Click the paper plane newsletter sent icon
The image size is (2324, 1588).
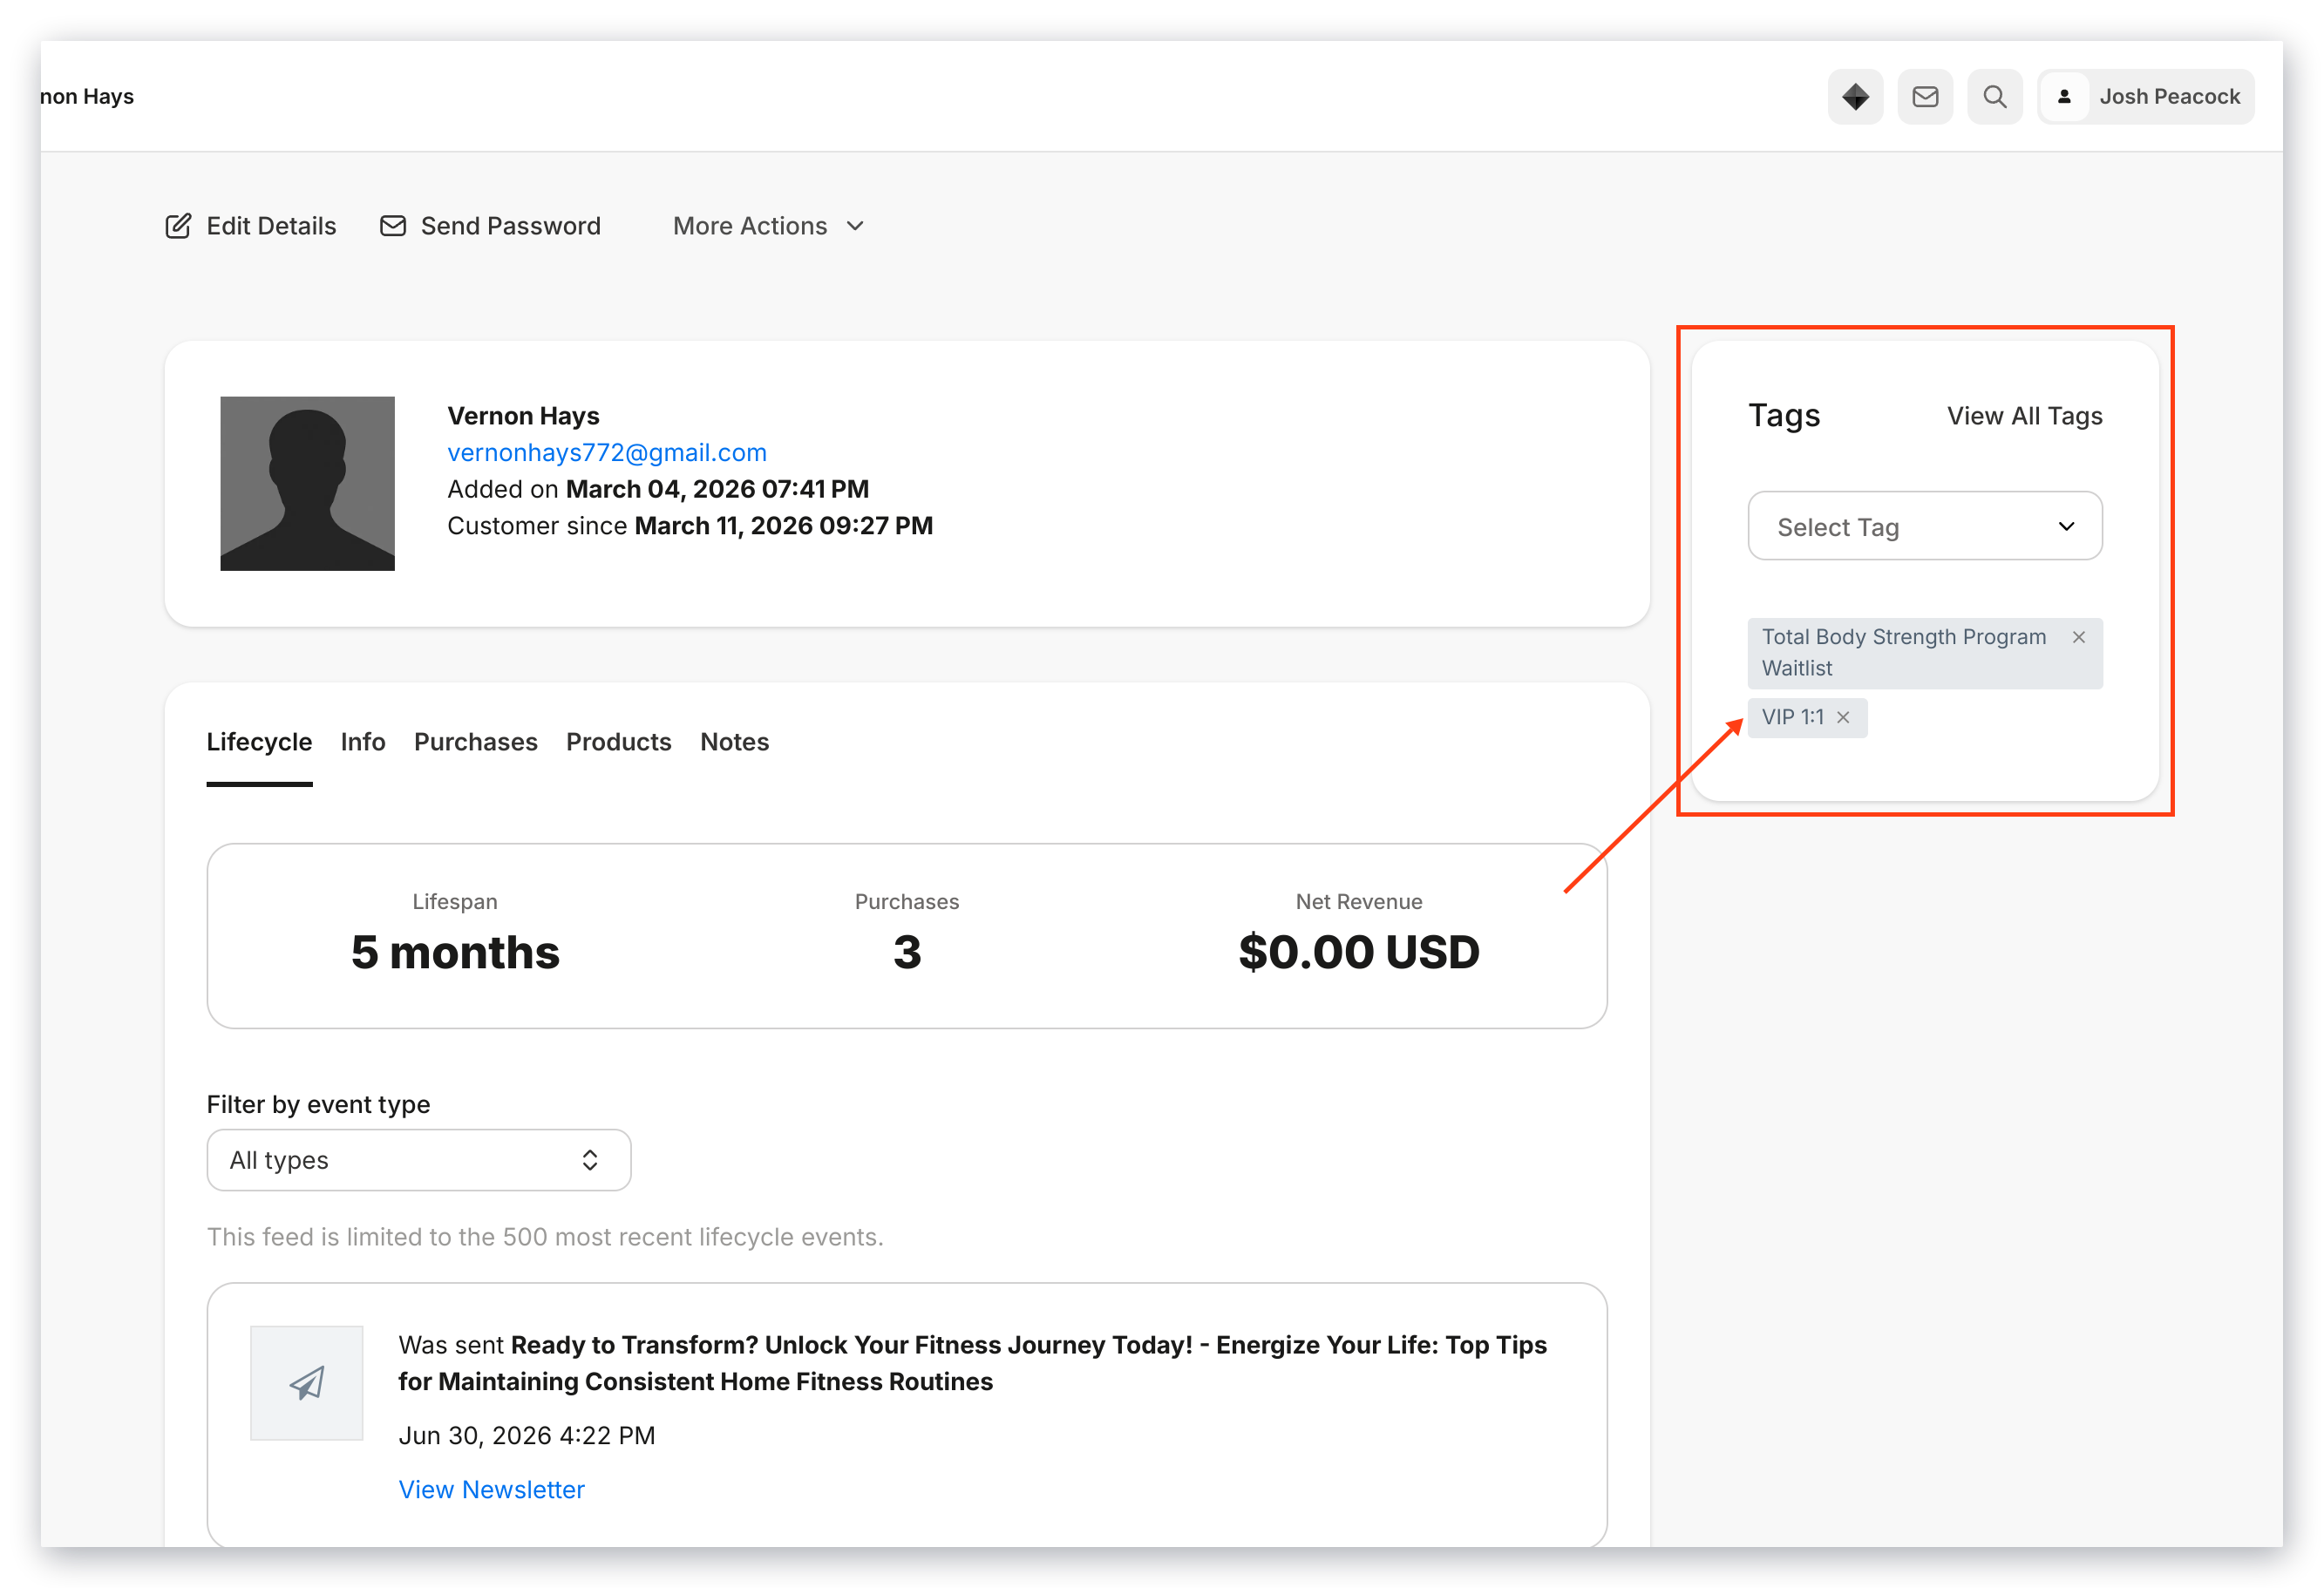coord(306,1382)
